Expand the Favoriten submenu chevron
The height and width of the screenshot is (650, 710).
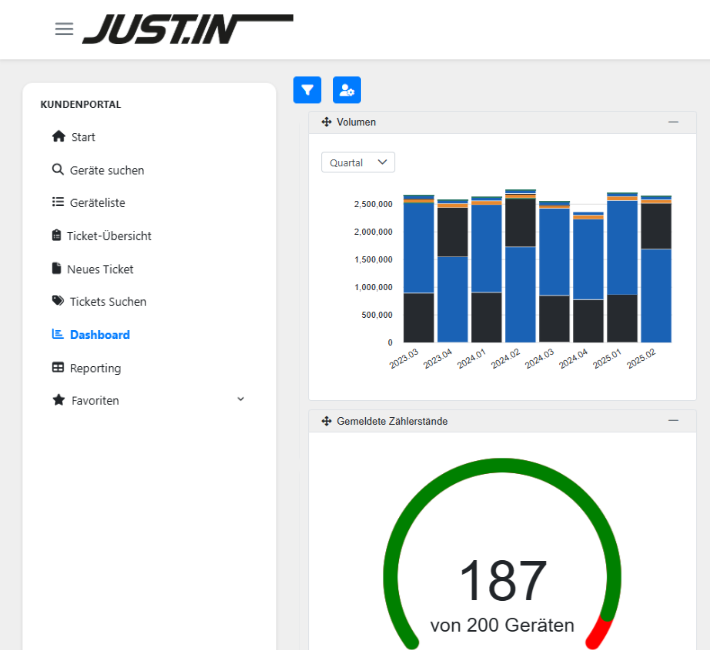pyautogui.click(x=240, y=400)
